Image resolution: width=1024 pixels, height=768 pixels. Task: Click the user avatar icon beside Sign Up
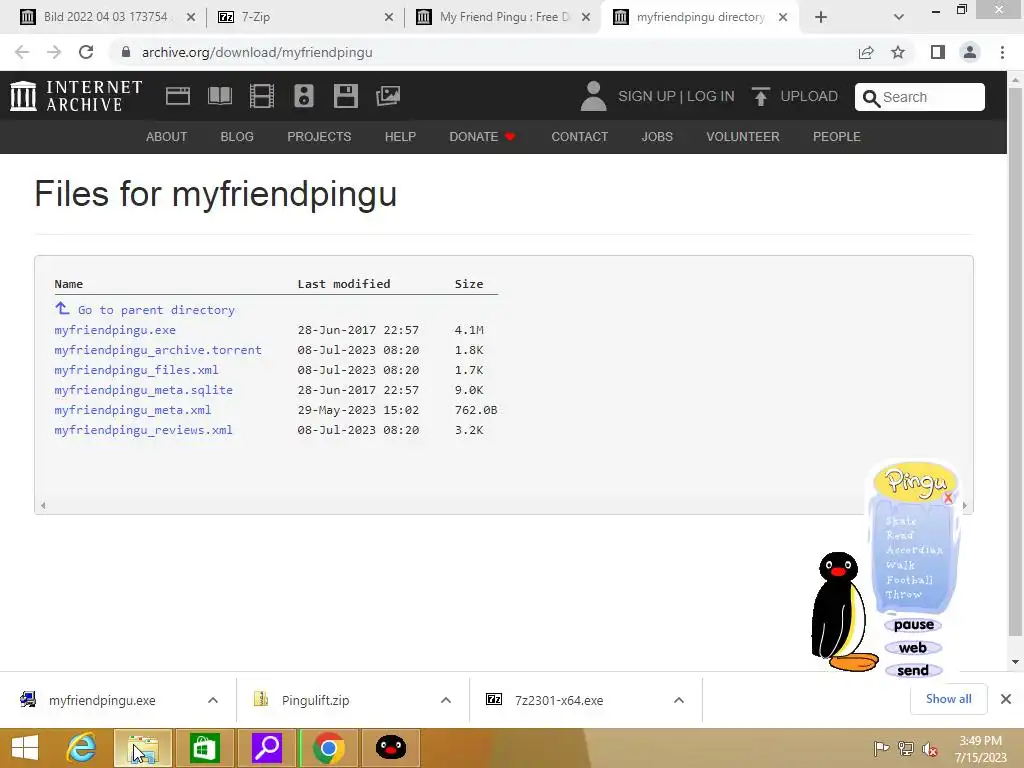(593, 96)
